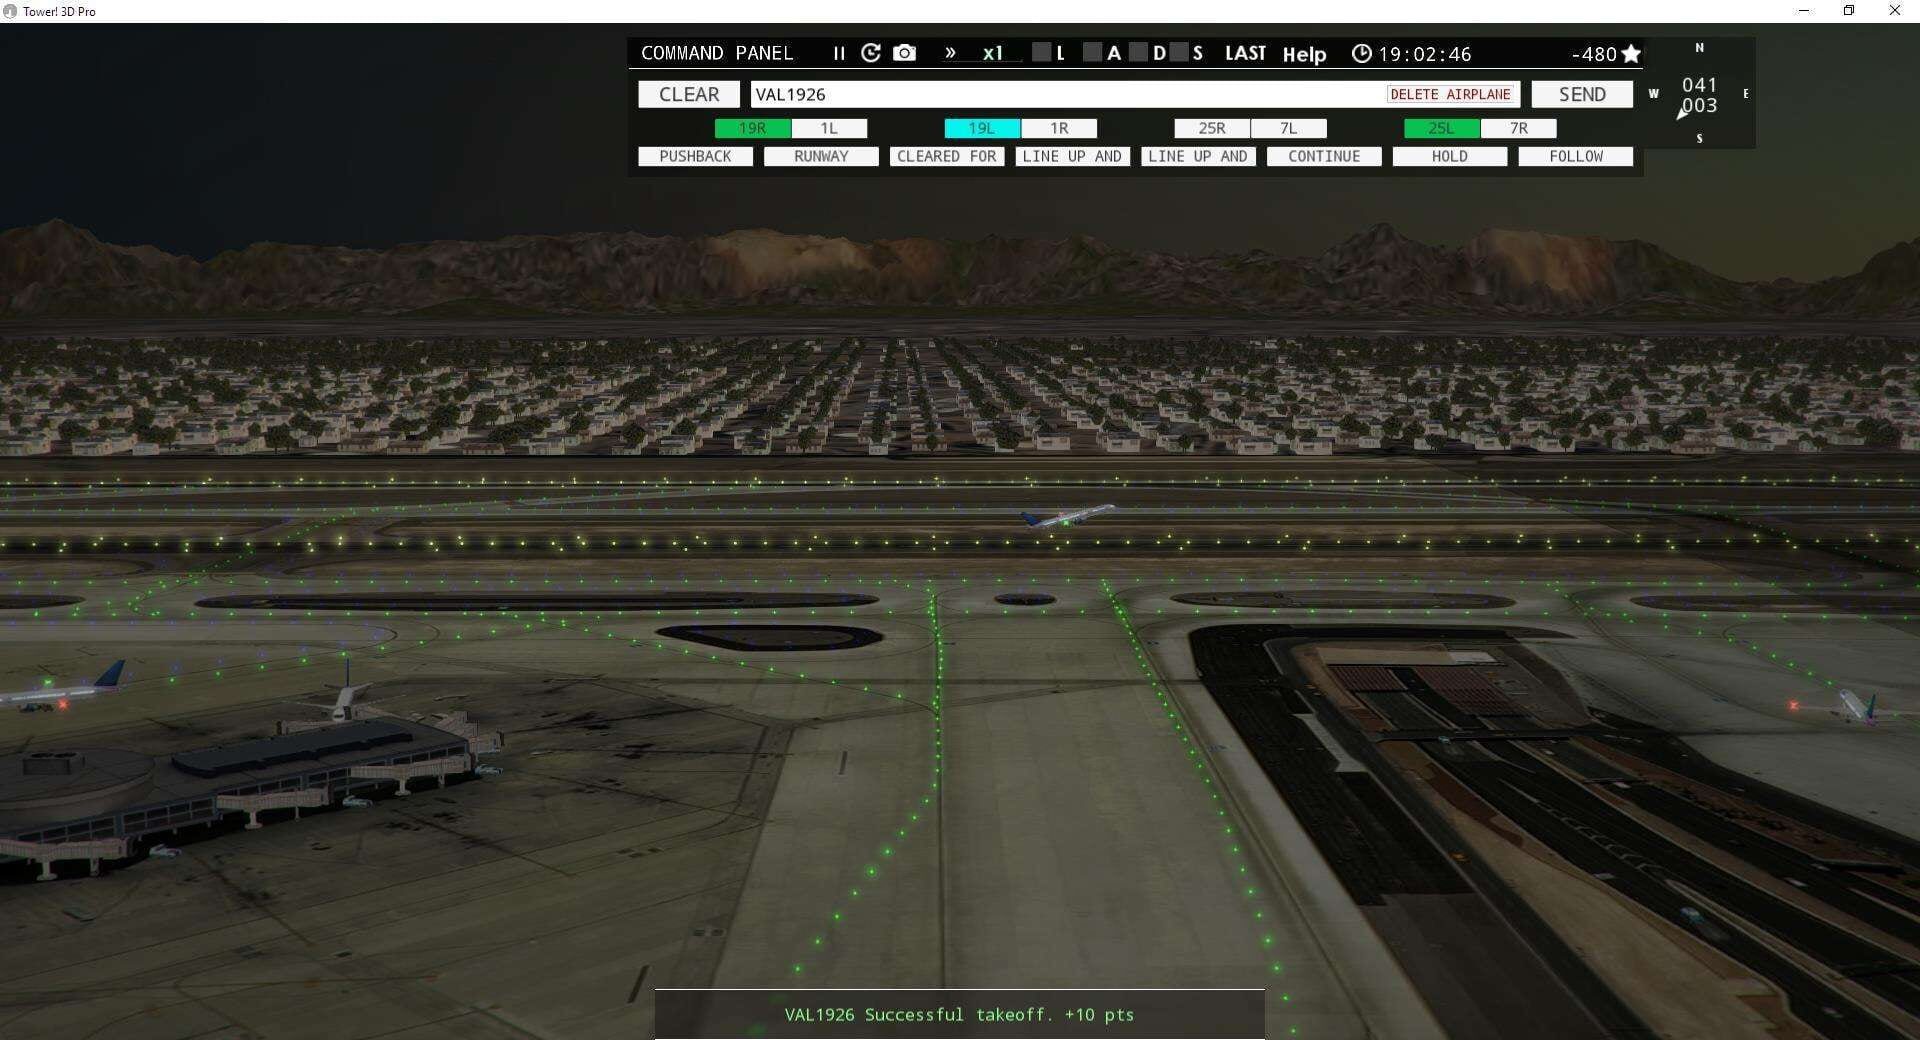Open the Help menu
The image size is (1920, 1040).
tap(1303, 54)
